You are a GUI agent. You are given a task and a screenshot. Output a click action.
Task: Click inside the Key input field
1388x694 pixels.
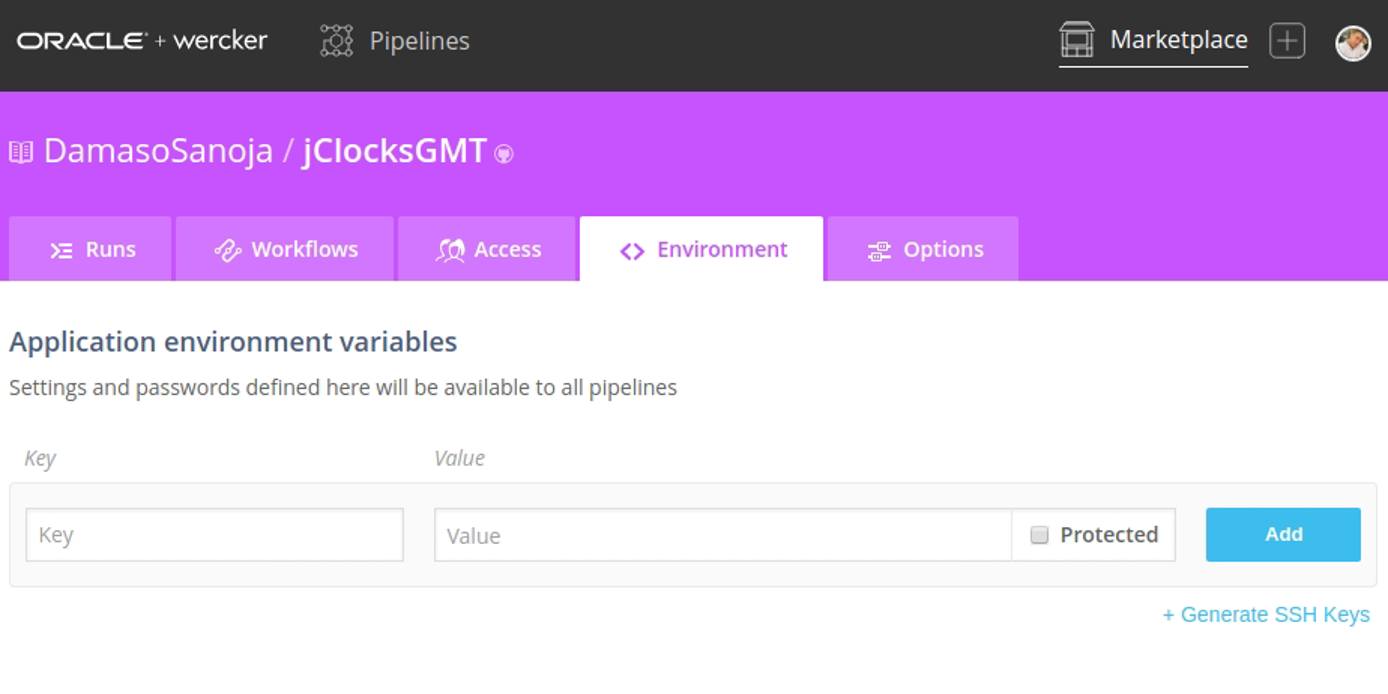pyautogui.click(x=214, y=535)
